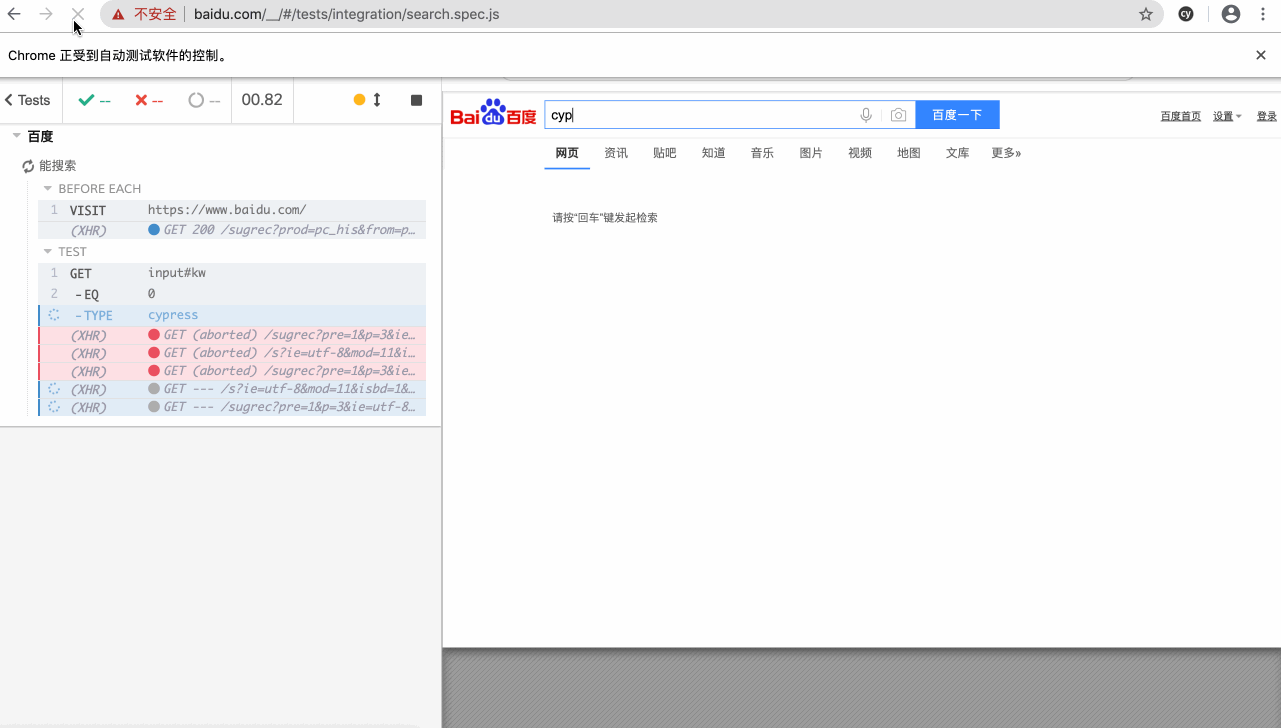Select the aborted /s?ie=utf-8 XHR row
This screenshot has width=1281, height=728.
click(232, 353)
